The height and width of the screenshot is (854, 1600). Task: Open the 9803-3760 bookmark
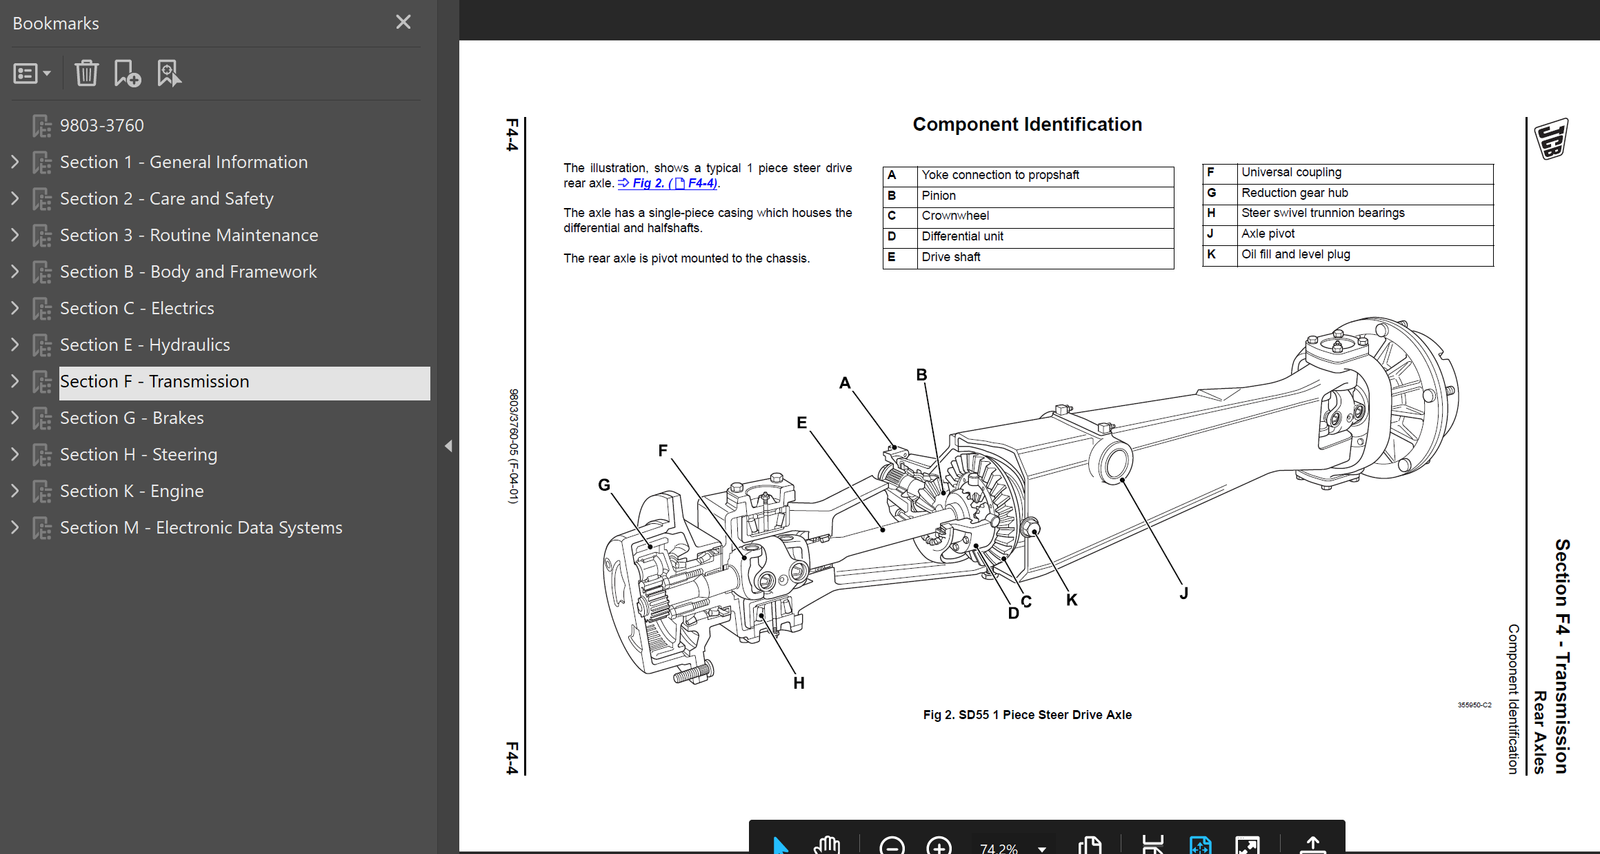tap(102, 125)
